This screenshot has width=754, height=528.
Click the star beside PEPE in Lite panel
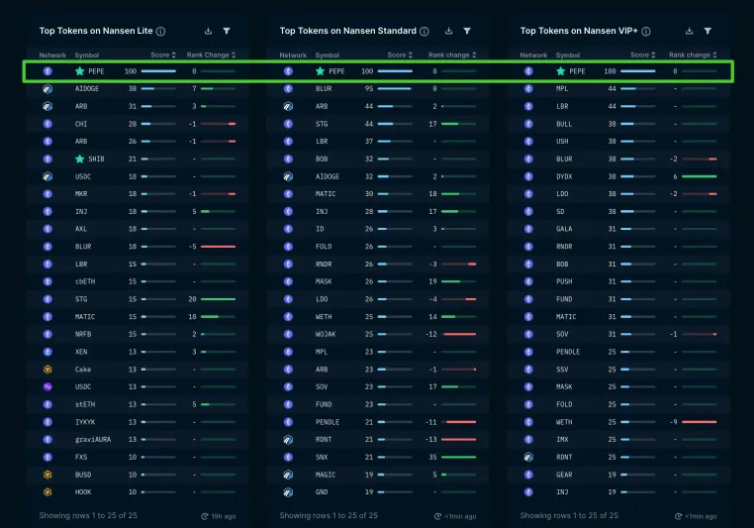tap(80, 71)
